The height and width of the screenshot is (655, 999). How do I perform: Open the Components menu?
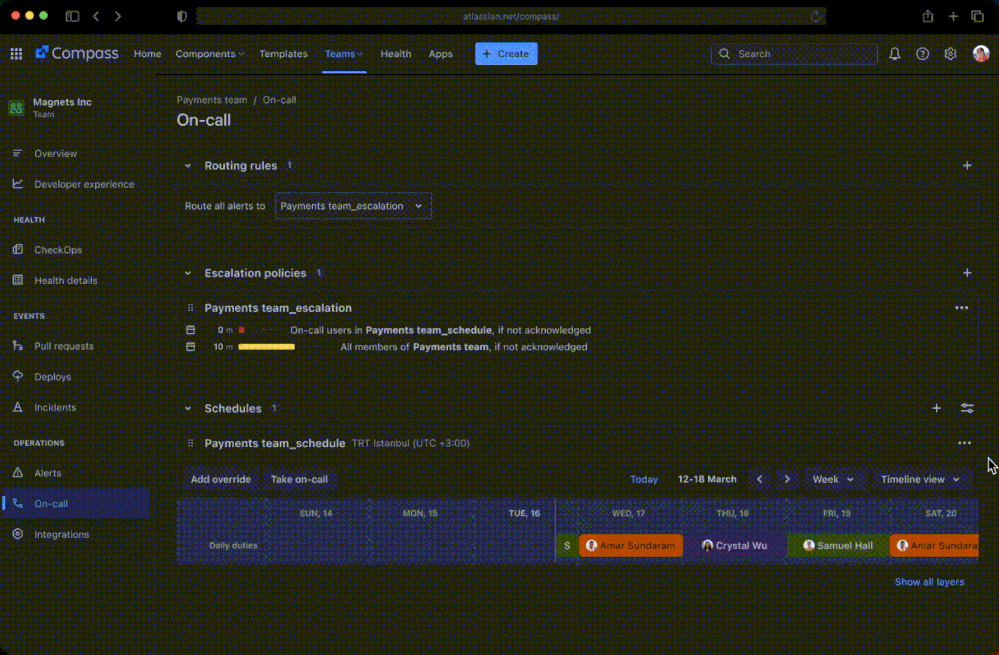210,54
